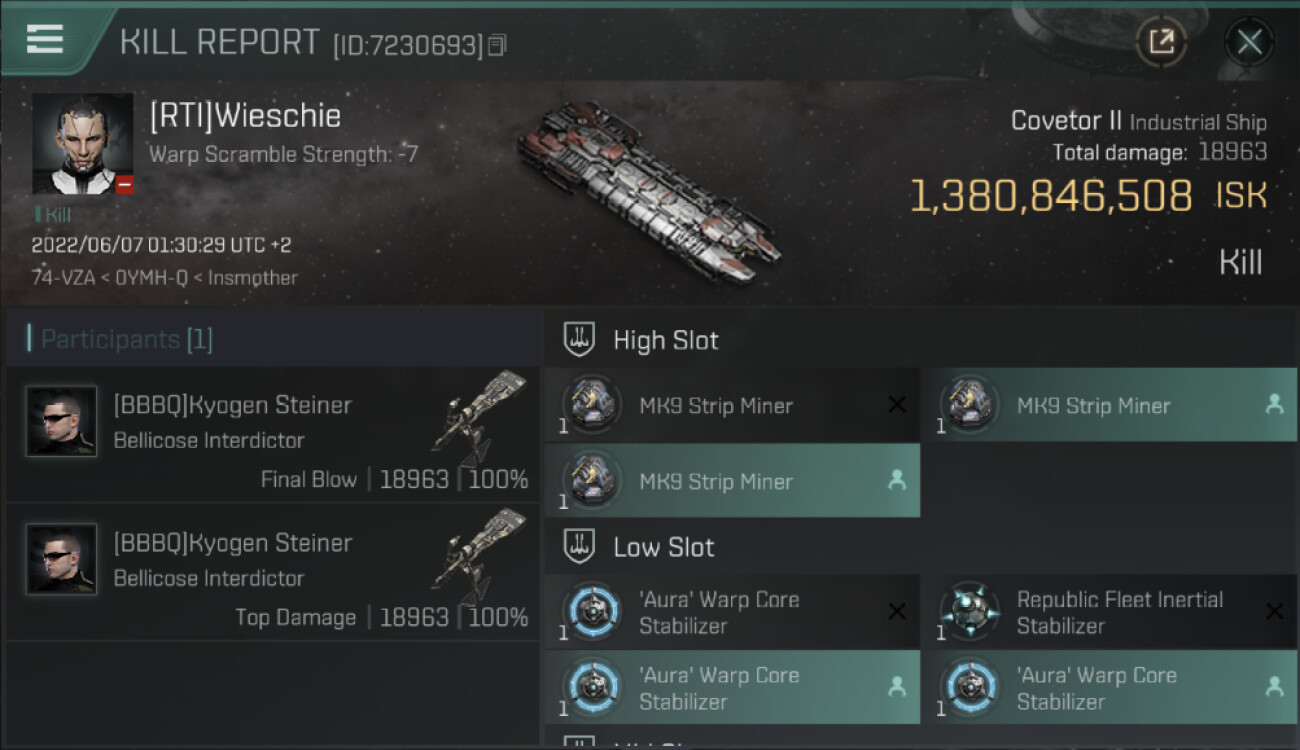Close the kill report window
This screenshot has height=750, width=1300.
[1249, 42]
